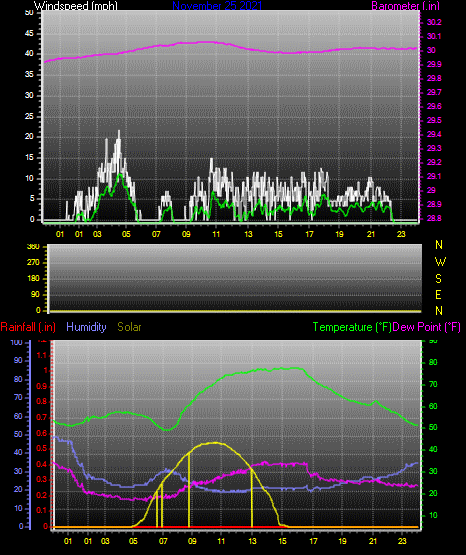466x555 pixels.
Task: Click 0.2 on the red rainfall axis
Action: coord(42,495)
